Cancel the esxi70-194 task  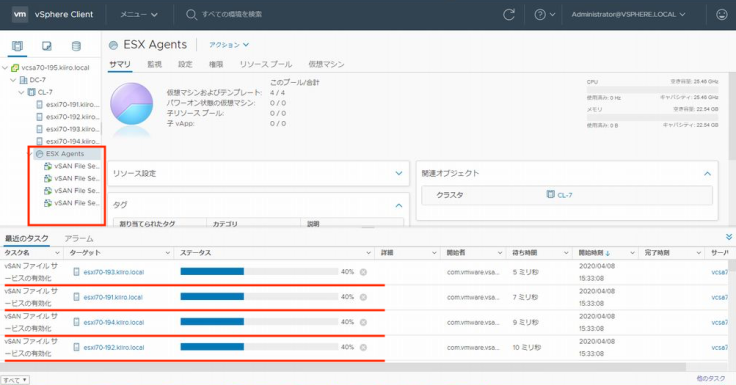coord(363,323)
